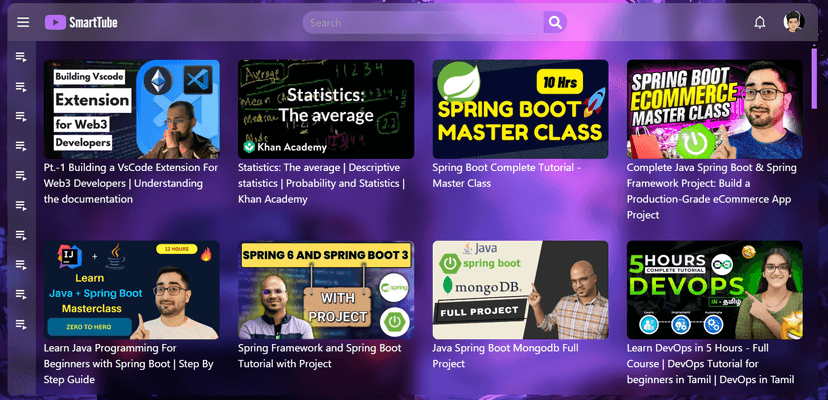Select the first playlist icon in sidebar
Viewport: 828px width, 400px height.
coord(21,57)
